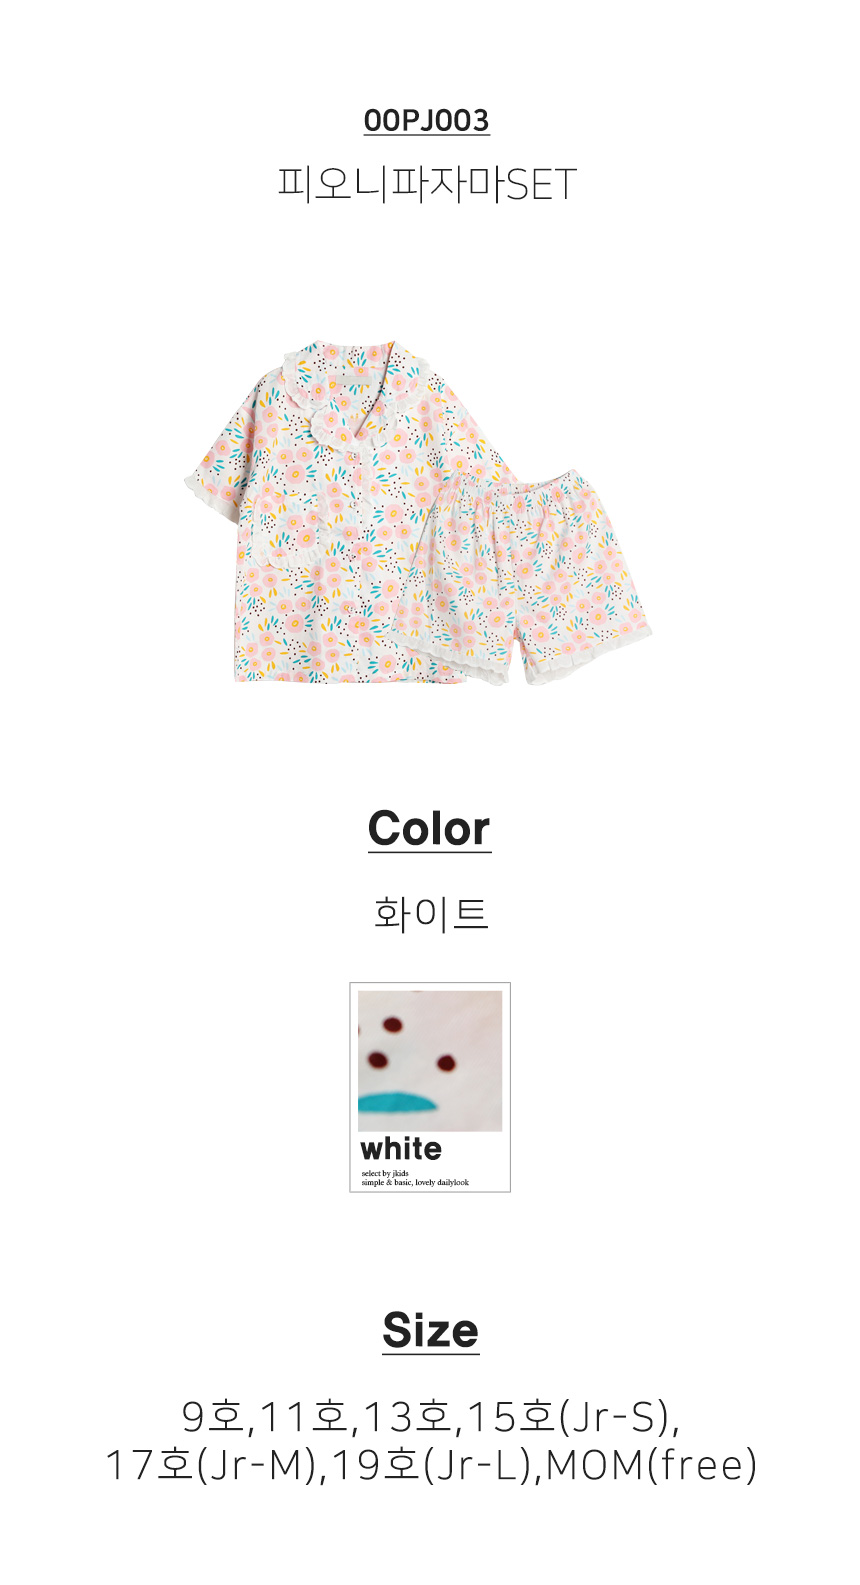Select the white color swatch card

click(x=430, y=1087)
